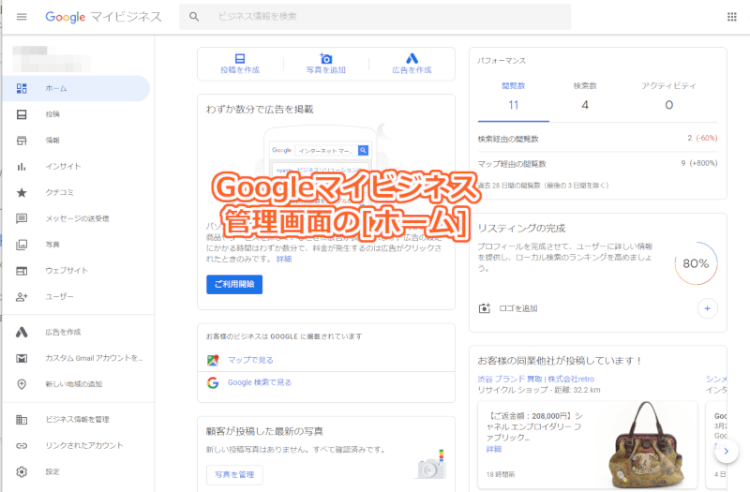Click the Google Maps icon

coord(213,360)
